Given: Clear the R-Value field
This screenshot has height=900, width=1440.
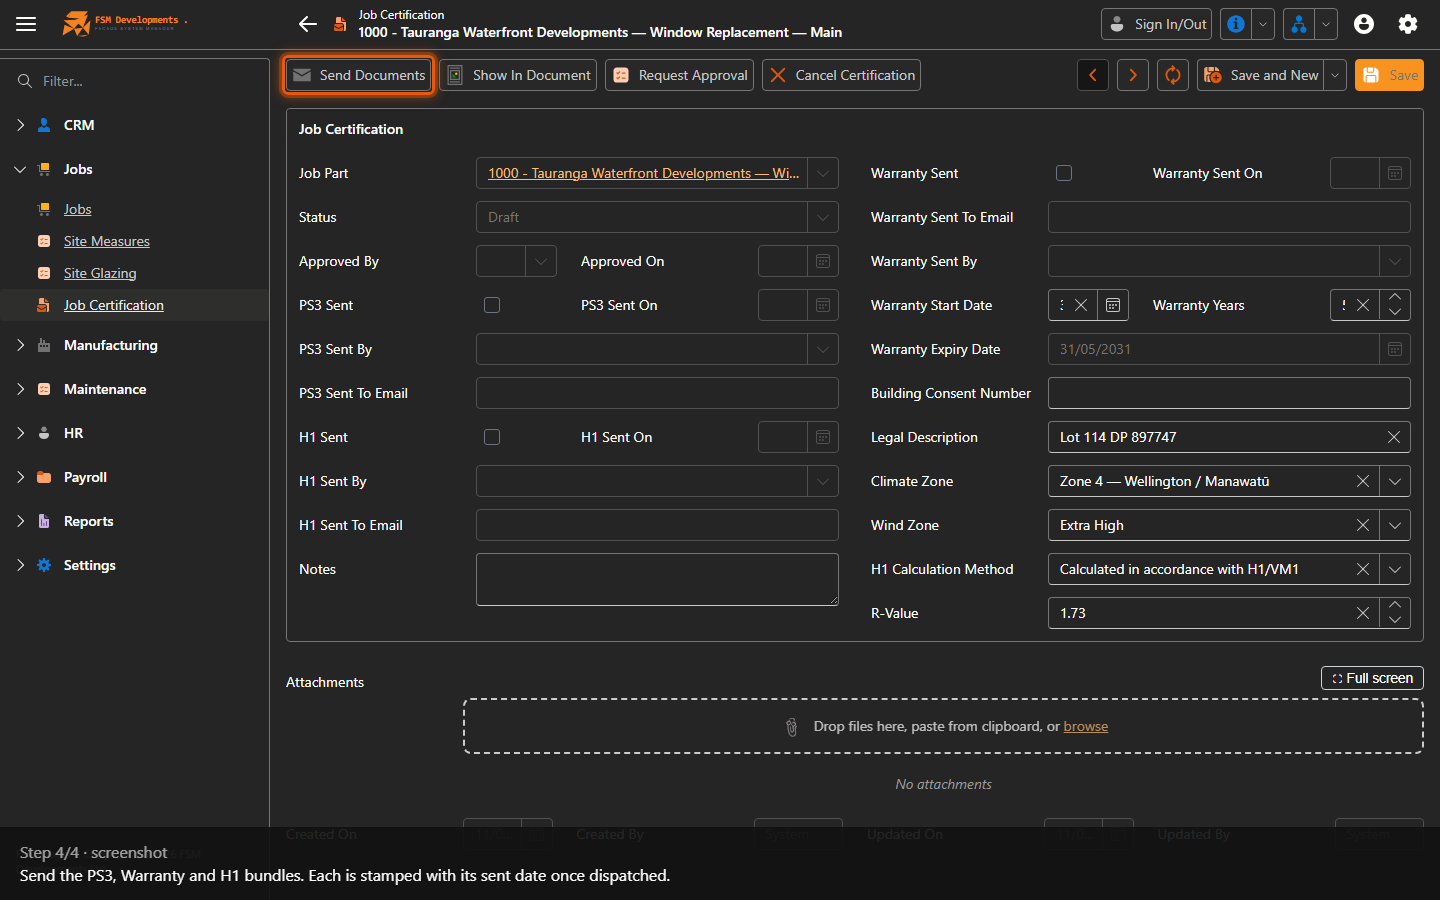Looking at the screenshot, I should coord(1363,613).
